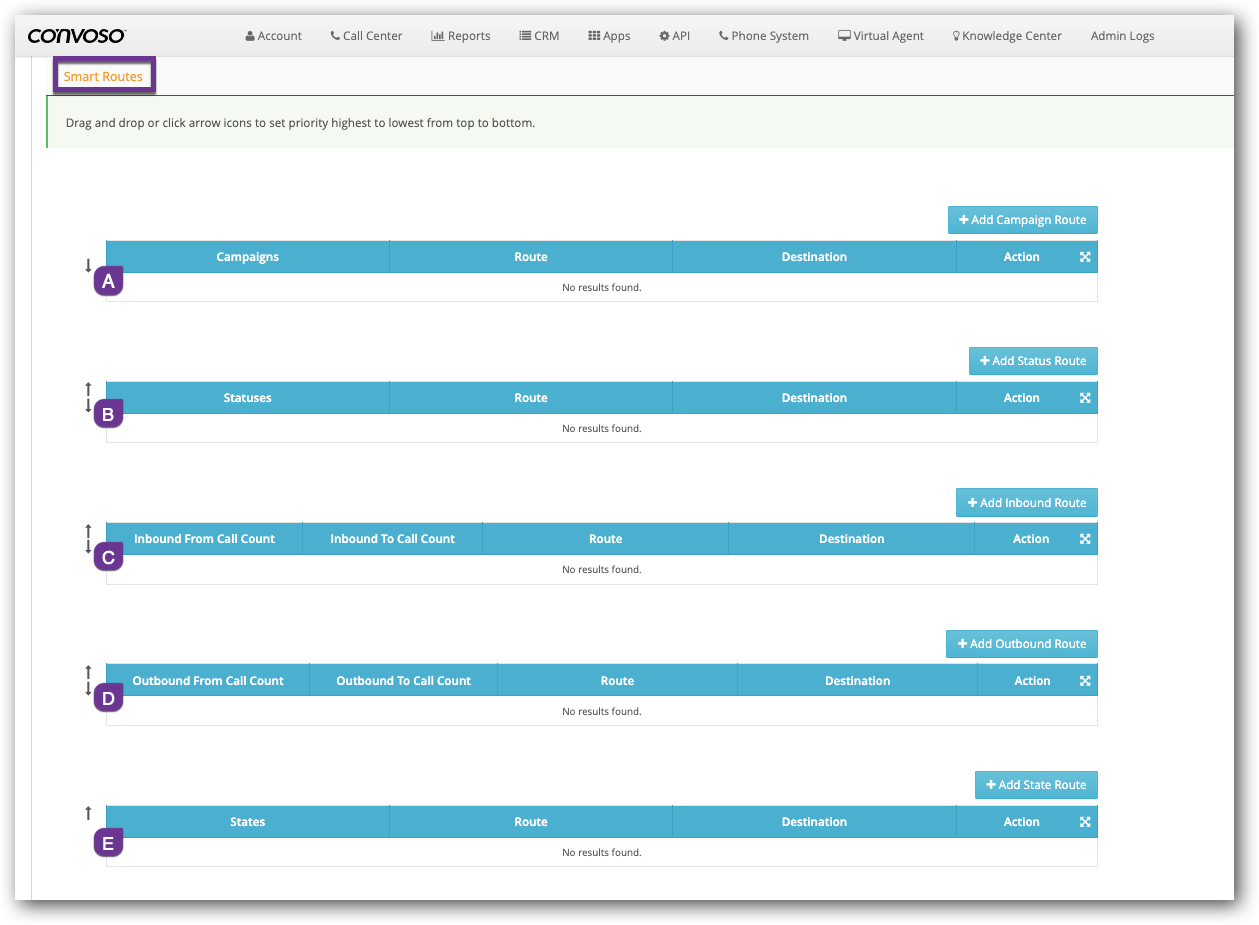Add a new State Route
Screen dimensions: 1259x925
[1036, 785]
